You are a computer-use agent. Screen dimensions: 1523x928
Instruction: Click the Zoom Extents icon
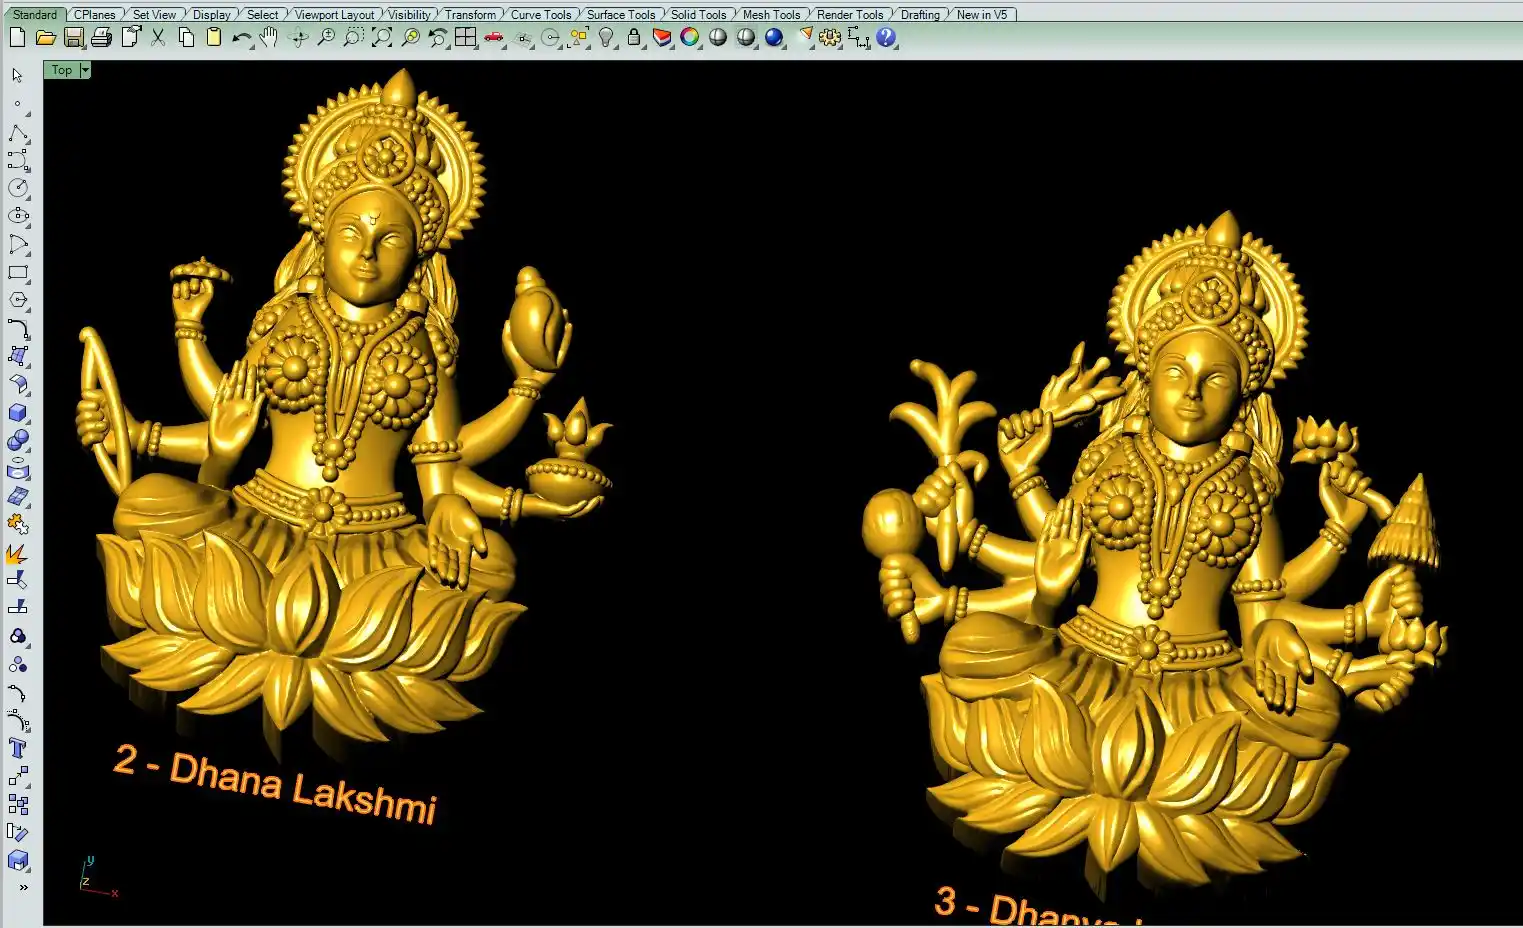tap(382, 38)
